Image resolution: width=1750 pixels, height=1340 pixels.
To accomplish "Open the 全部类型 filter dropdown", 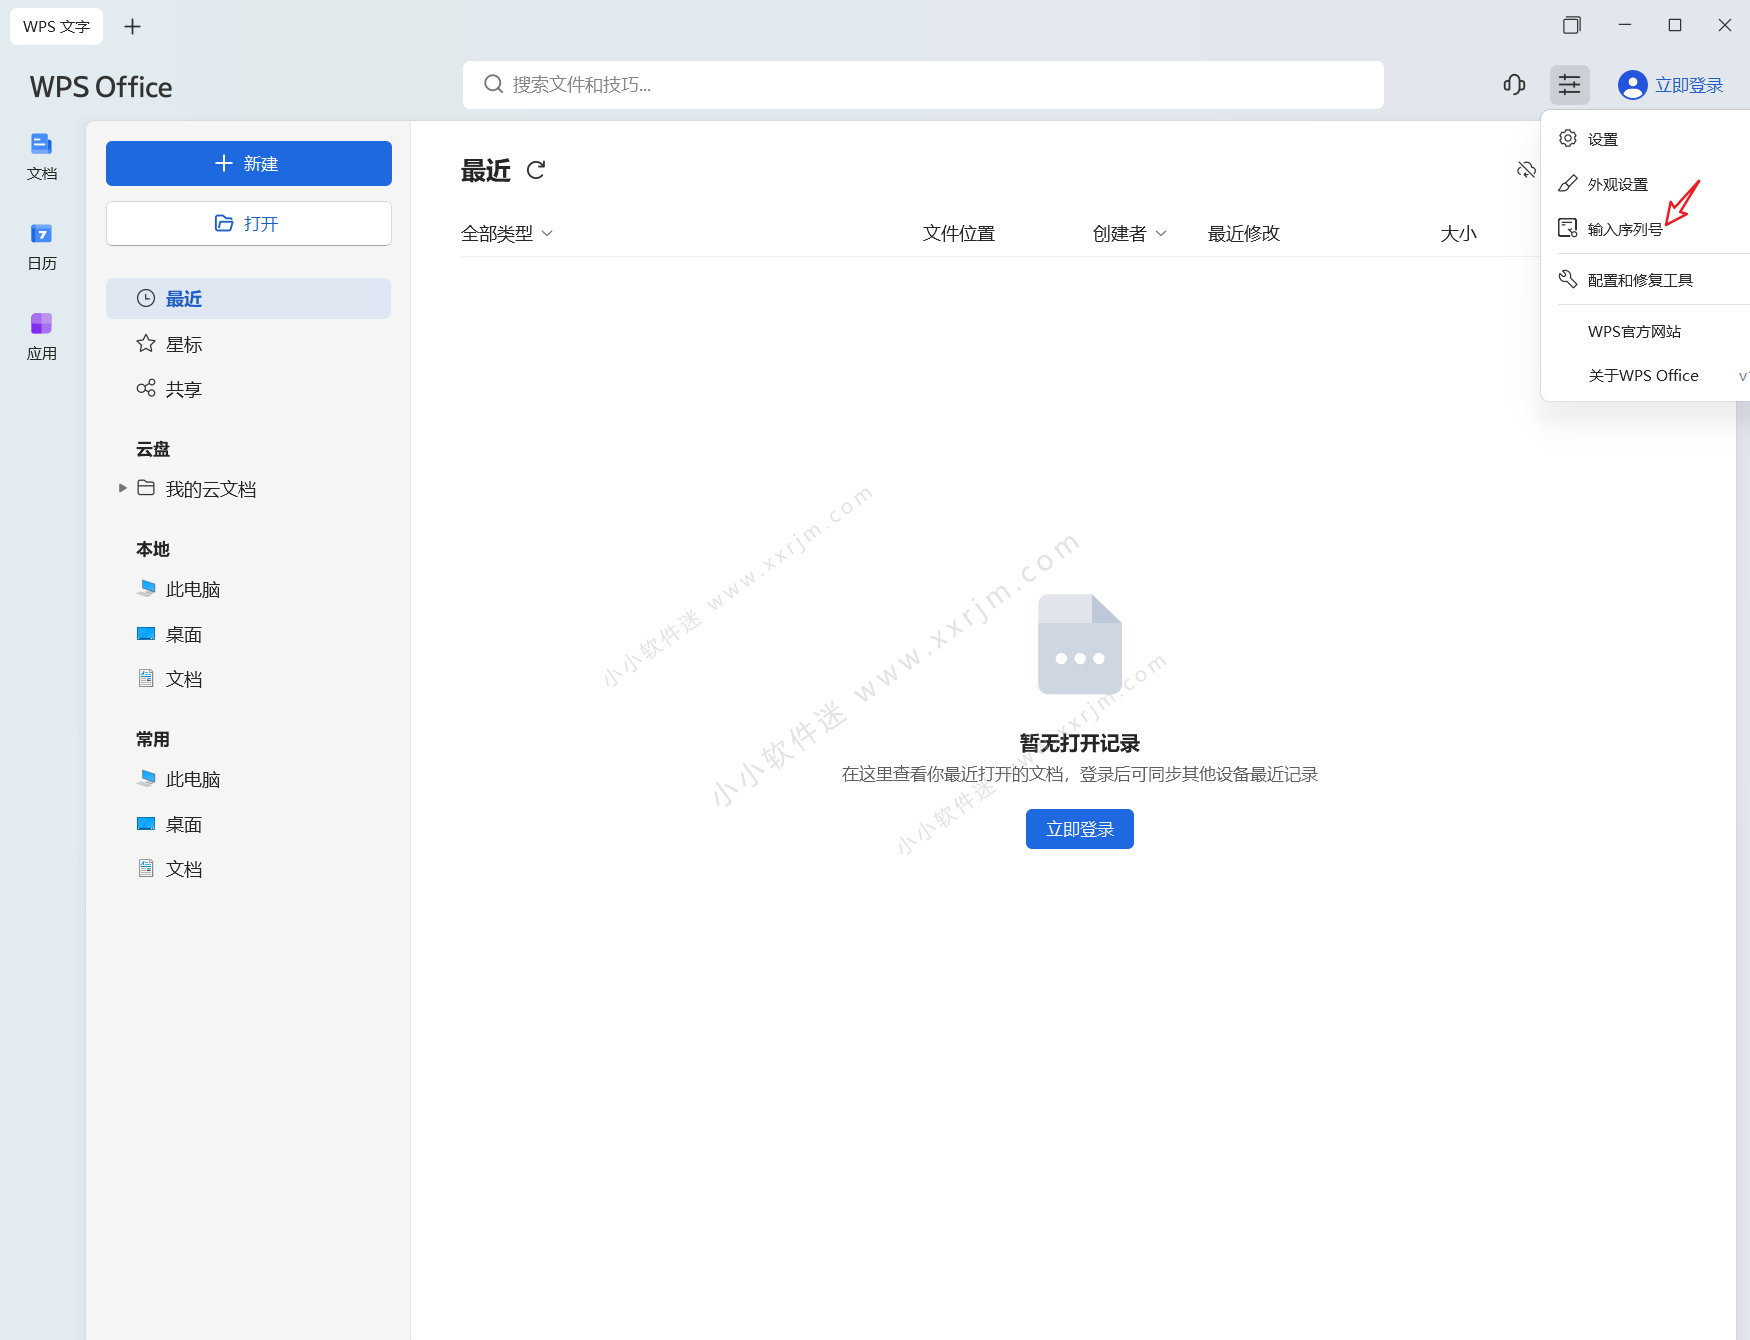I will pos(507,233).
